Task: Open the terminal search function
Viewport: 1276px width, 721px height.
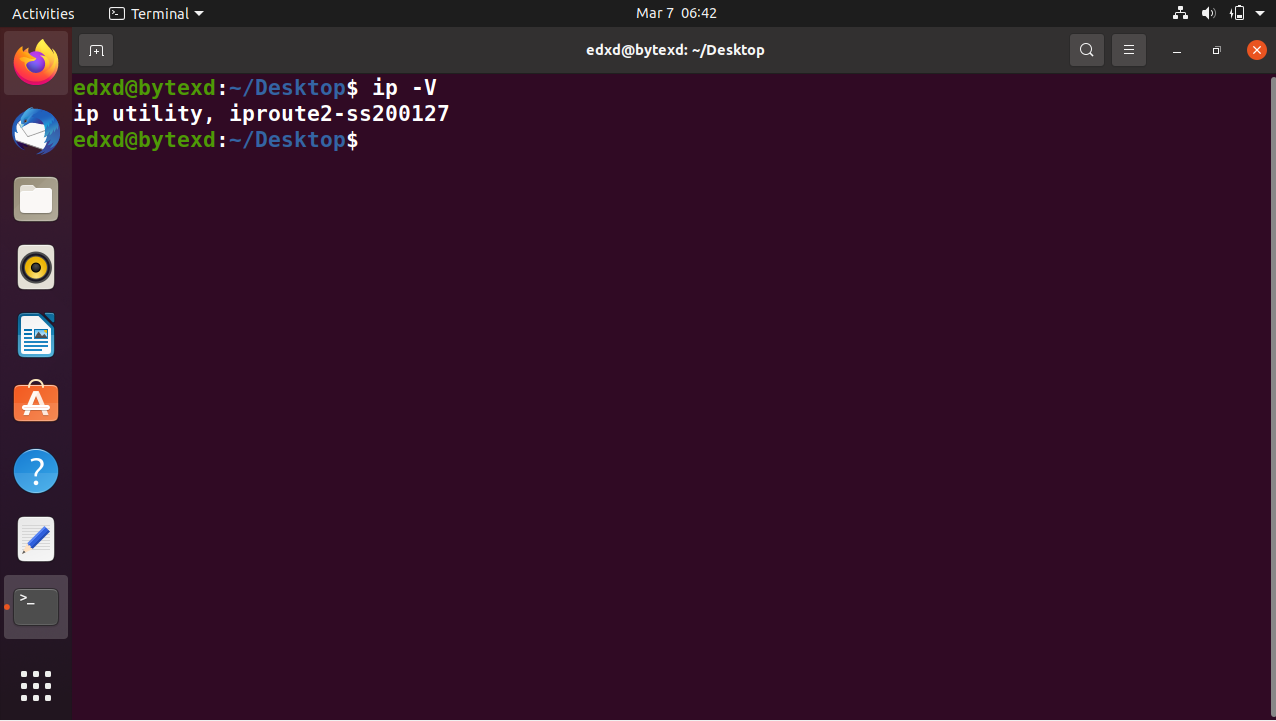Action: tap(1086, 50)
